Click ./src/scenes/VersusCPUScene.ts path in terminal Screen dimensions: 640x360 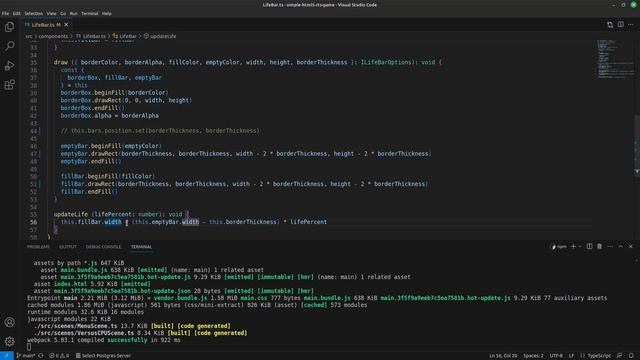click(84, 333)
